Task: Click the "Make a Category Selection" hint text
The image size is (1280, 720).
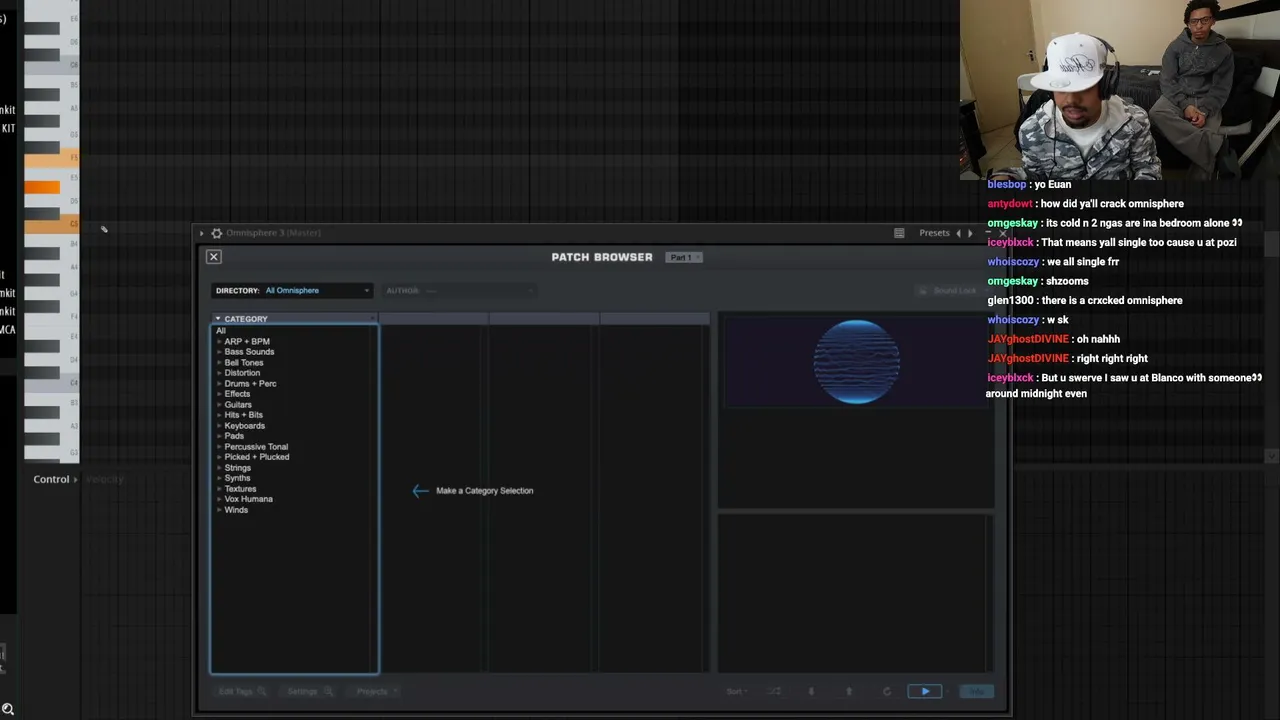Action: tap(485, 491)
